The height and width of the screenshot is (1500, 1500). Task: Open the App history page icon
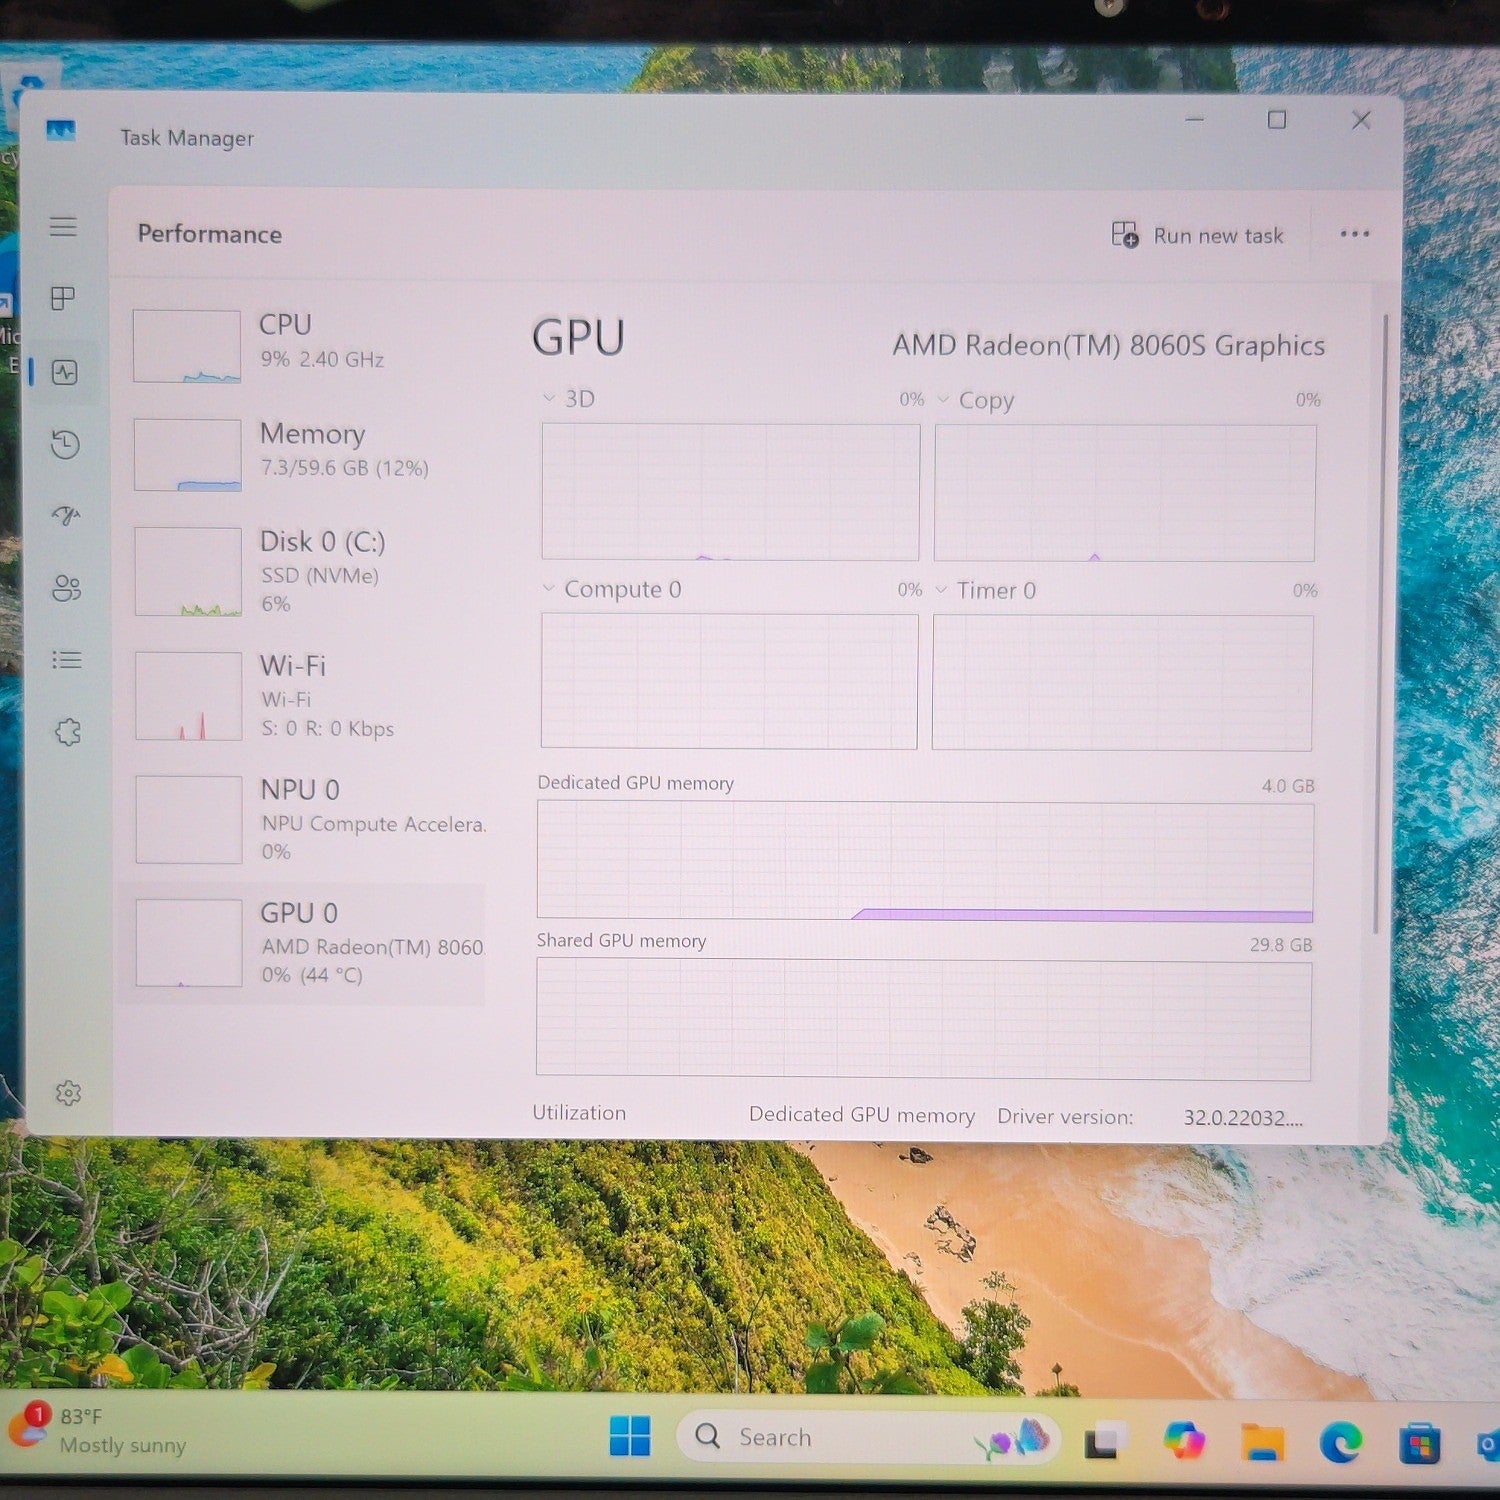(x=65, y=444)
